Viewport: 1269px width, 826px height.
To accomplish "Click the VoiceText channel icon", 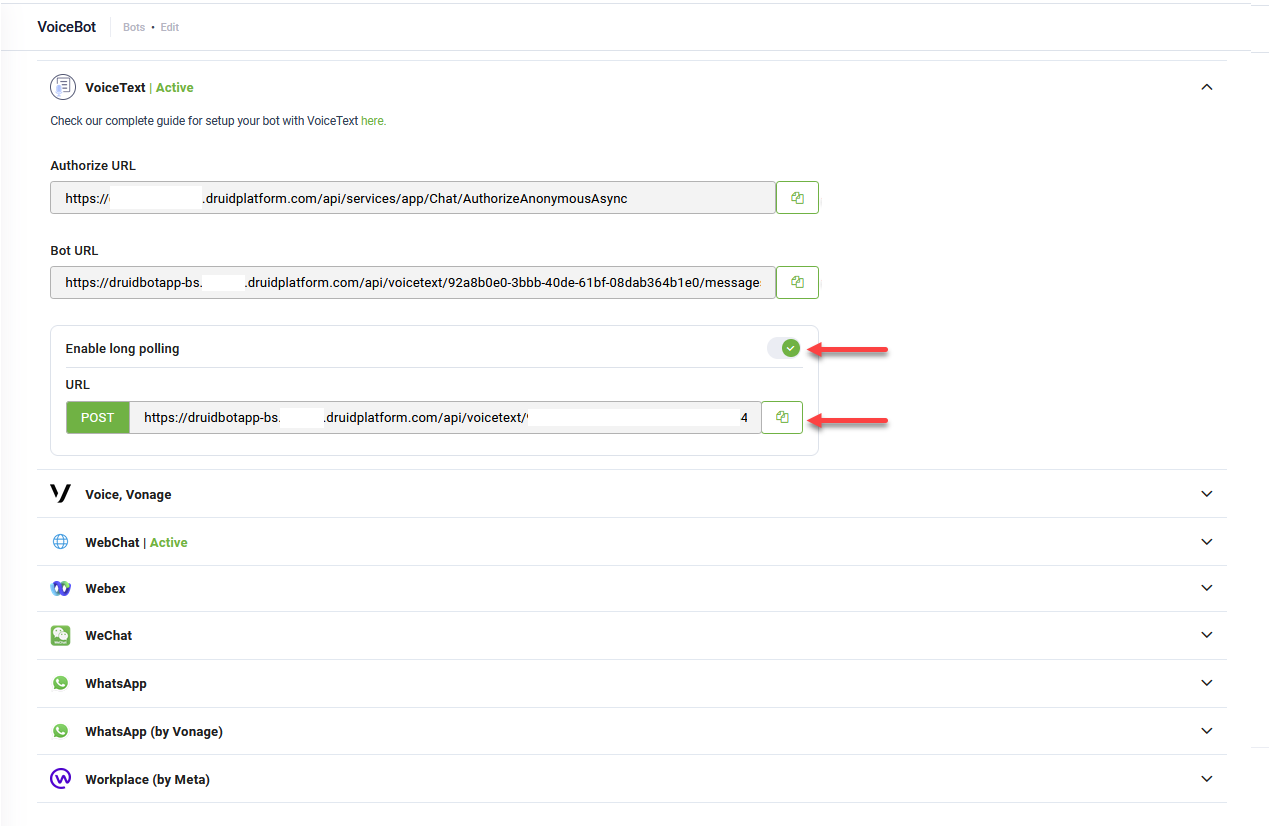I will [x=63, y=87].
